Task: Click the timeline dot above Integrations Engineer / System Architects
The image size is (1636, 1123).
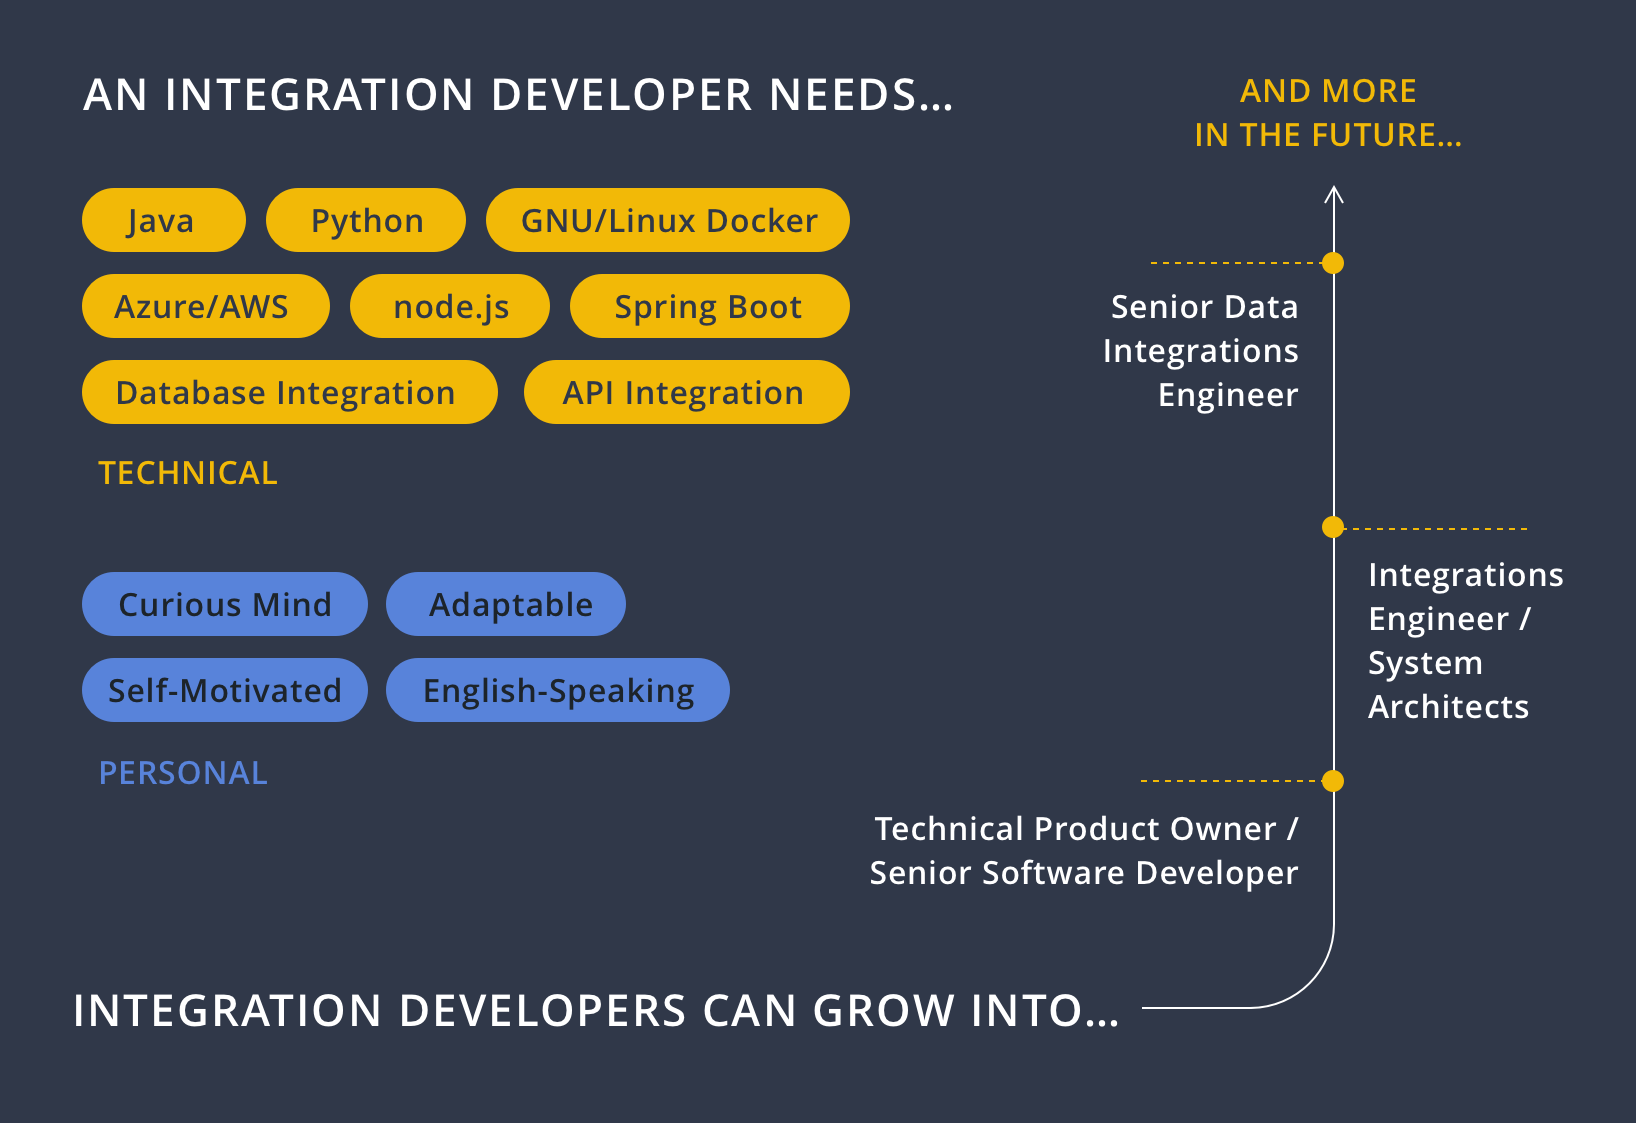Action: [x=1333, y=527]
